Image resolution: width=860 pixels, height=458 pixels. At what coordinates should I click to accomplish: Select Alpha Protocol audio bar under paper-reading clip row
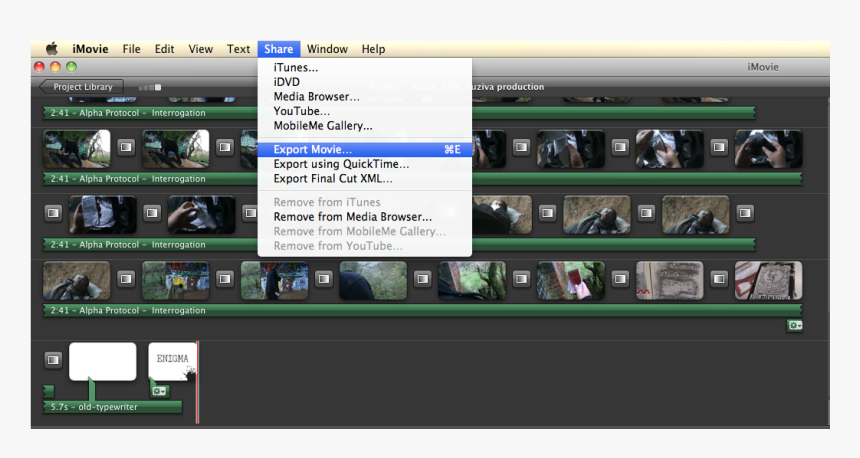click(x=399, y=245)
